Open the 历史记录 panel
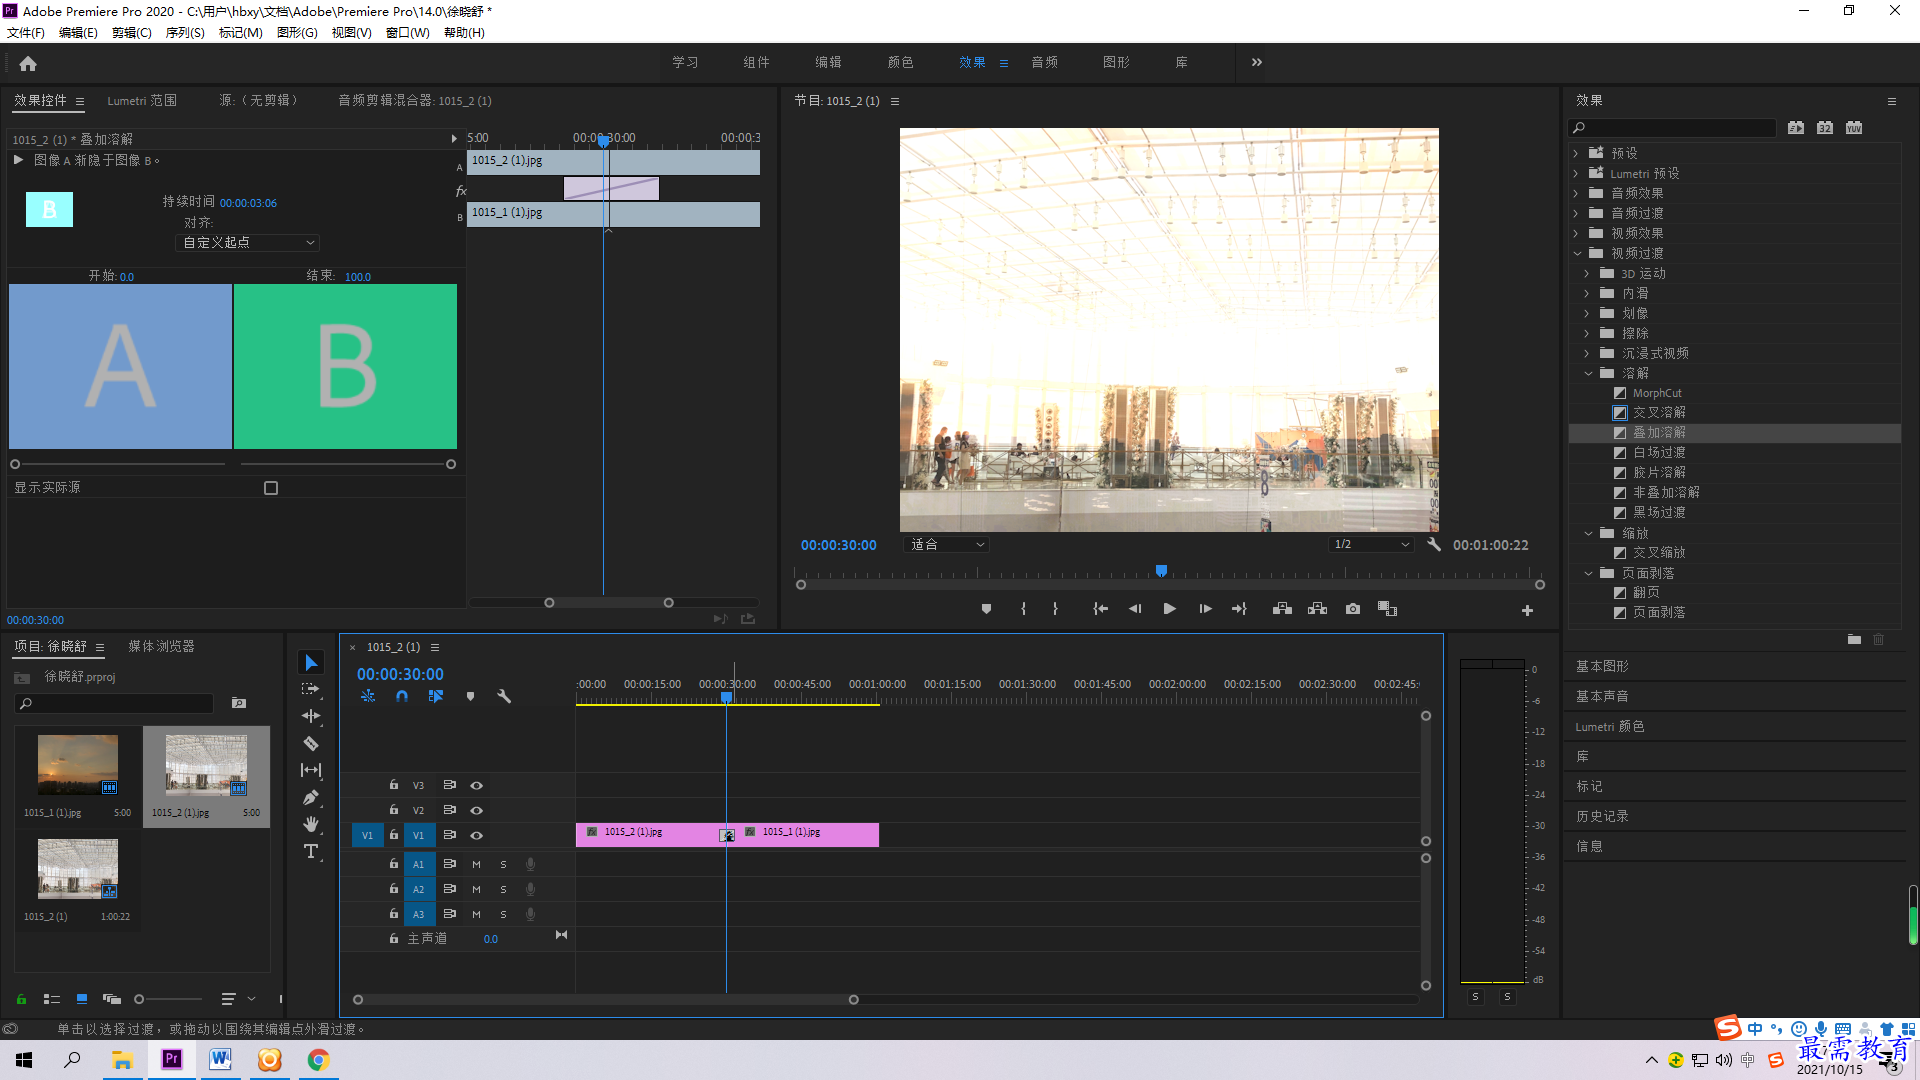 coord(1602,817)
